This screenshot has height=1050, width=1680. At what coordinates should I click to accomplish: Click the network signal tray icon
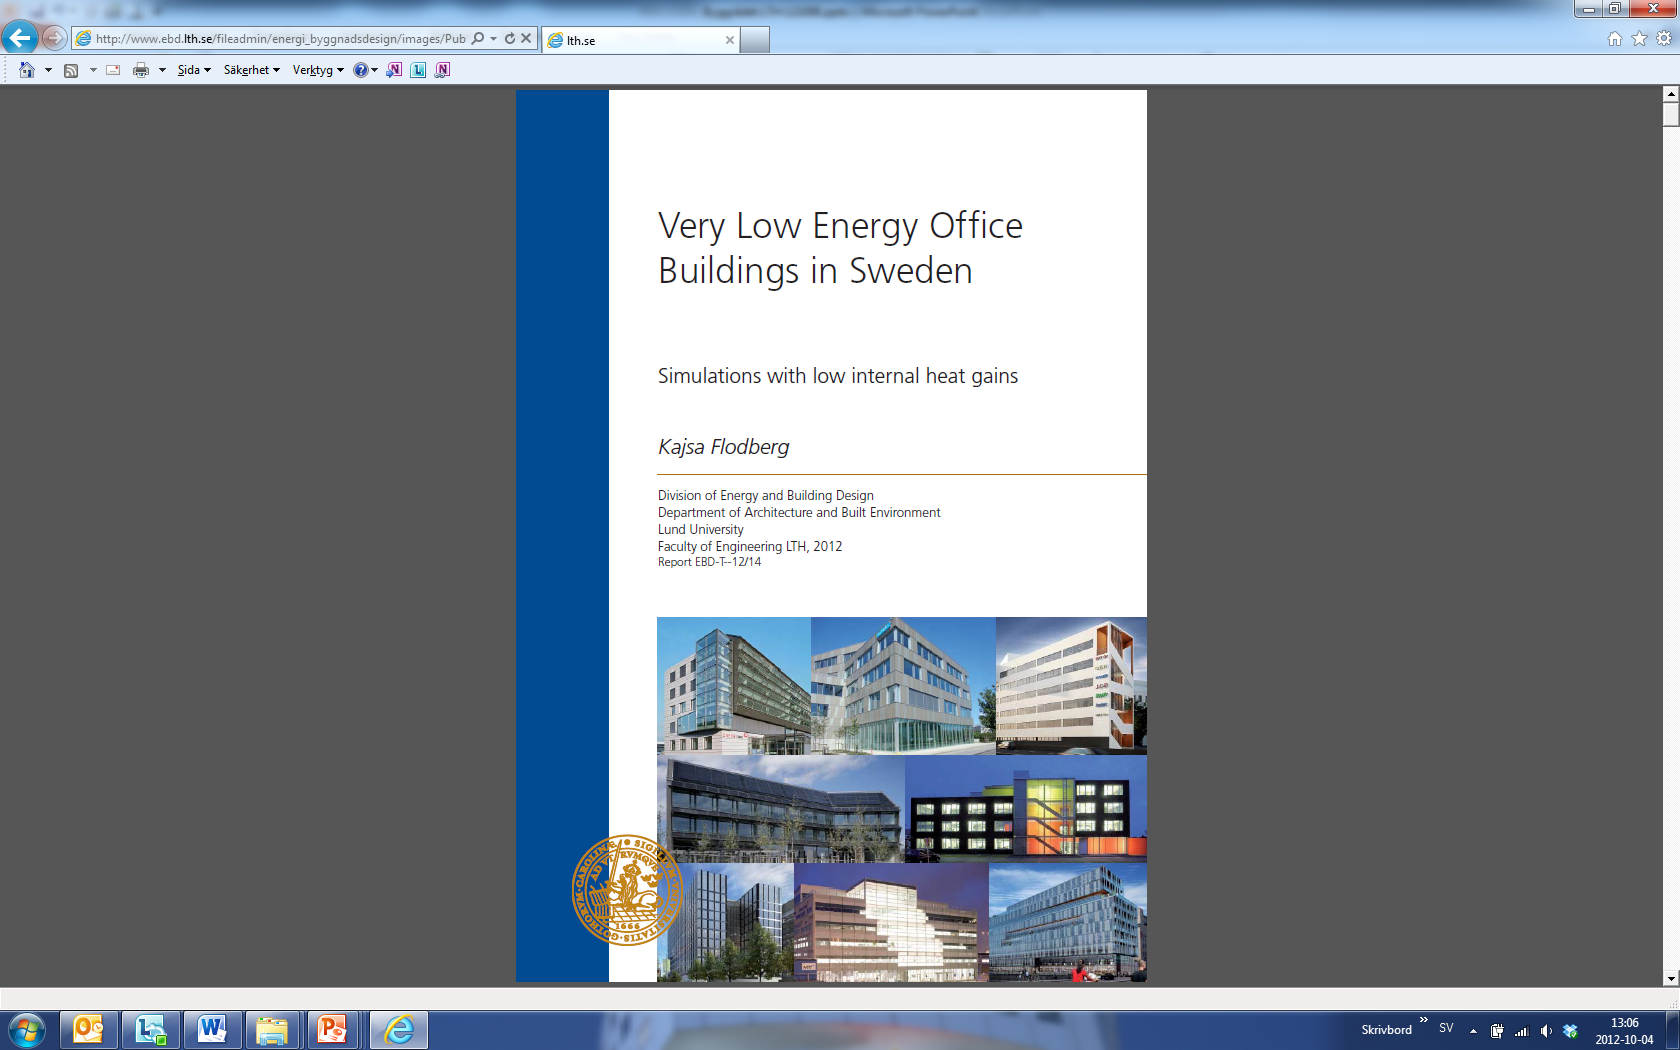[x=1521, y=1031]
